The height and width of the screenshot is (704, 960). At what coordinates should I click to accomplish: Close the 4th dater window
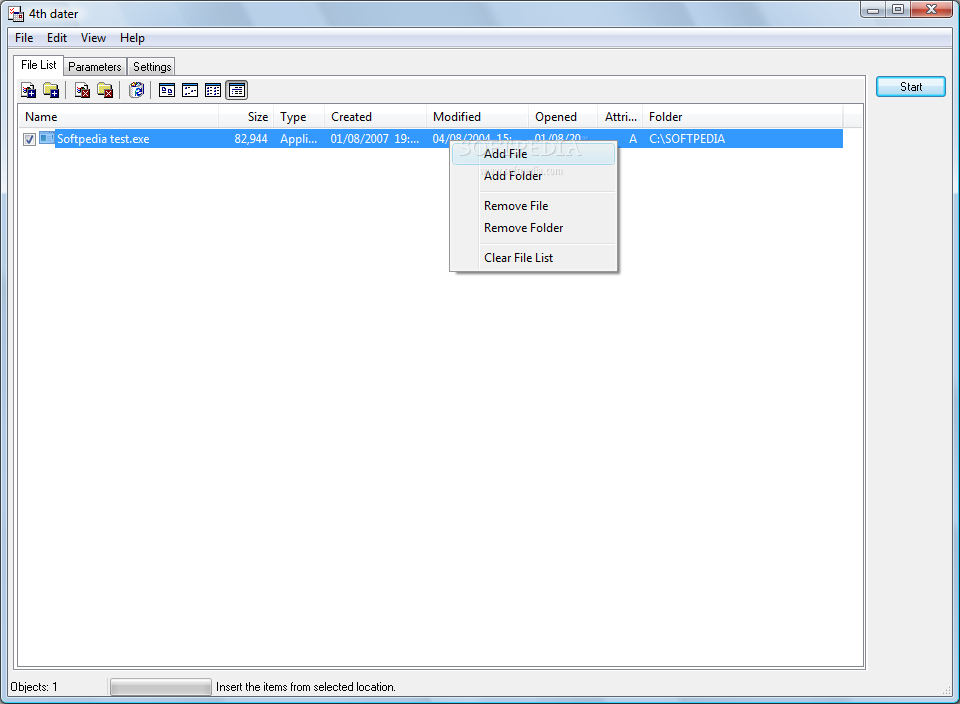tap(931, 10)
